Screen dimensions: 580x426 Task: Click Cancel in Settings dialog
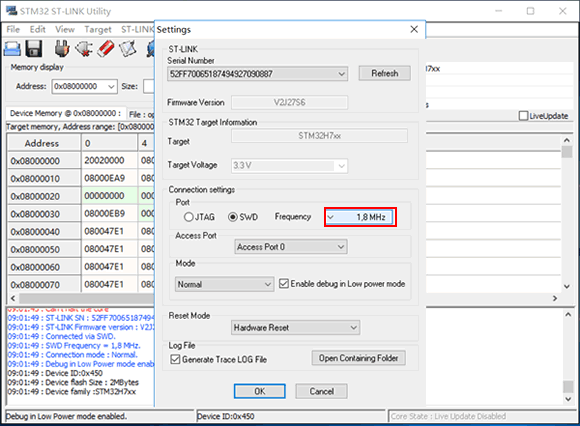[321, 391]
